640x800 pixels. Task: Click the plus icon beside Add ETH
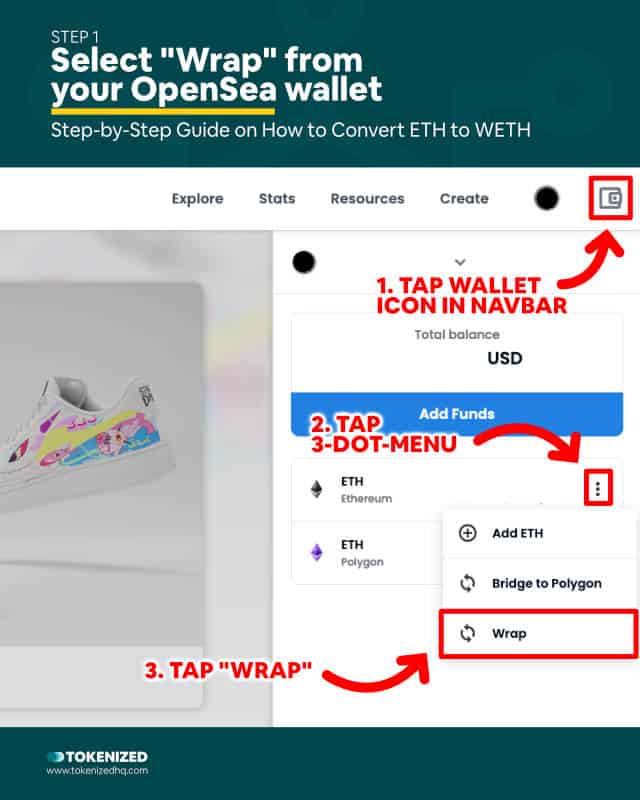click(467, 533)
